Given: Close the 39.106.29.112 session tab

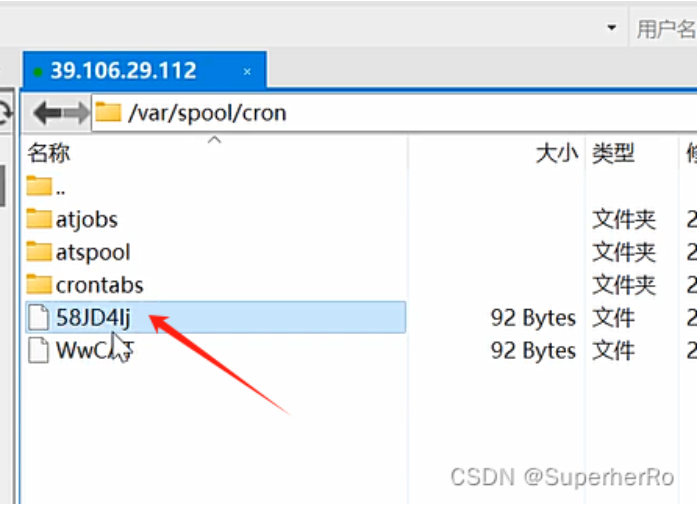Looking at the screenshot, I should click(247, 71).
